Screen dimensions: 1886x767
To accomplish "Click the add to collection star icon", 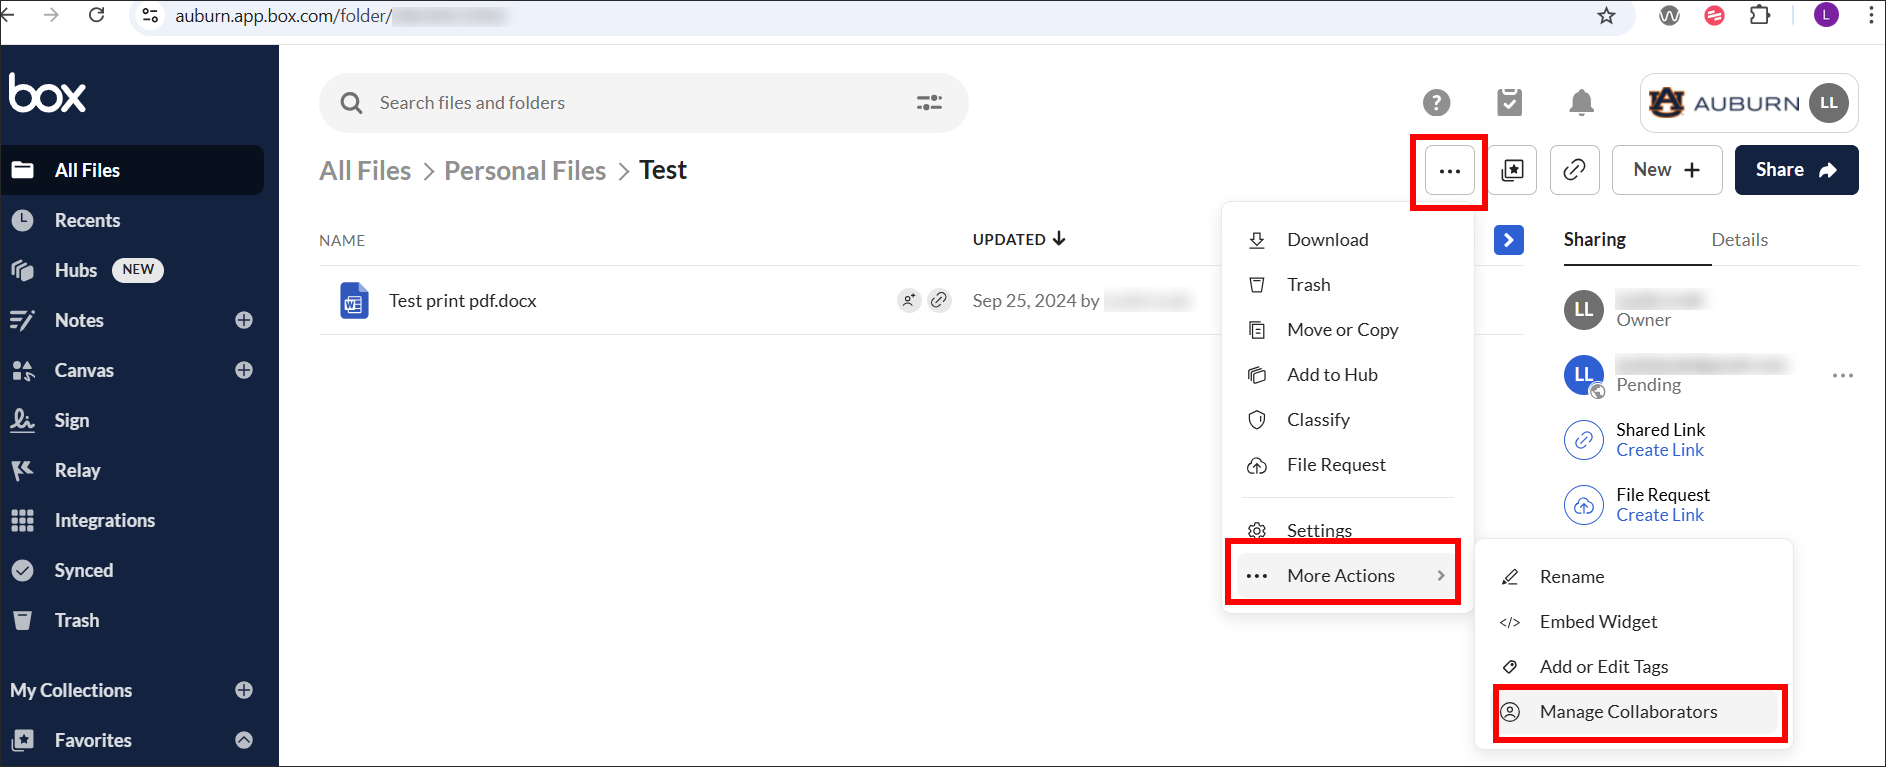I will coord(1513,170).
